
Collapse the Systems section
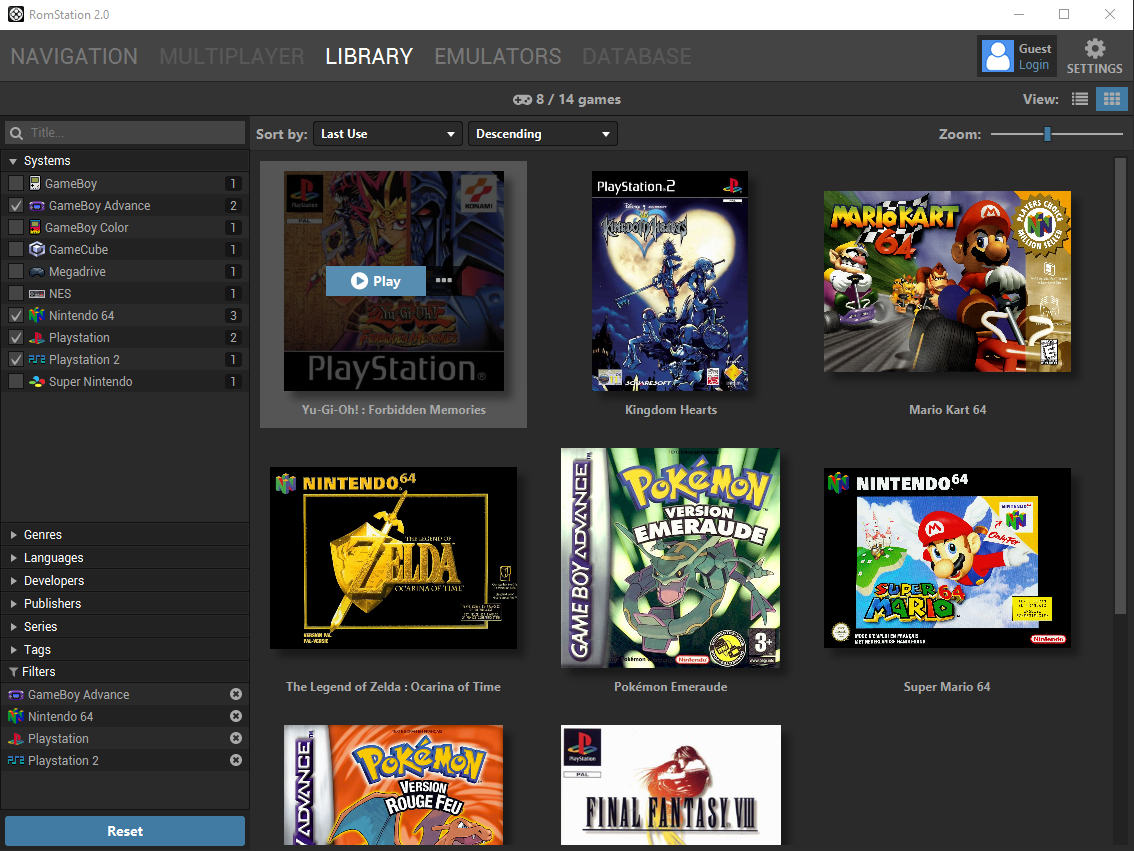(124, 161)
